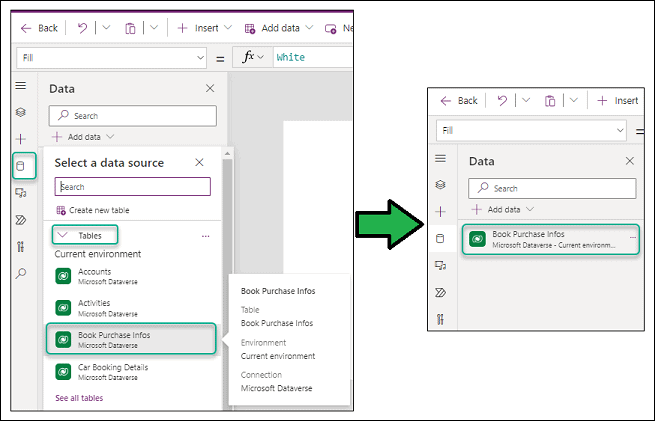Viewport: 655px width, 421px height.
Task: Open Add data menu in top toolbar
Action: coord(279,28)
